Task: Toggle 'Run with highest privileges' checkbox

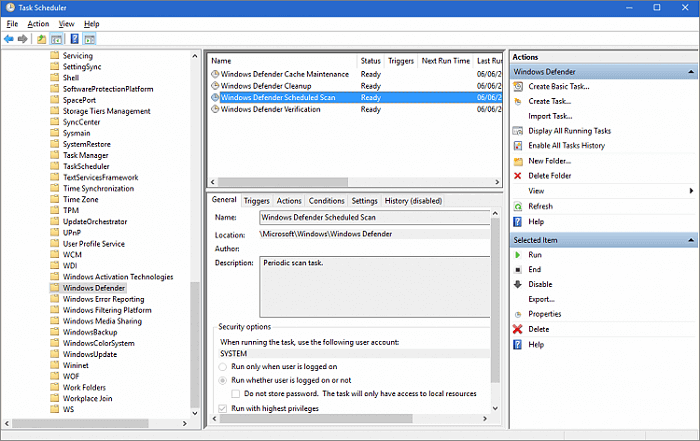Action: click(x=223, y=409)
